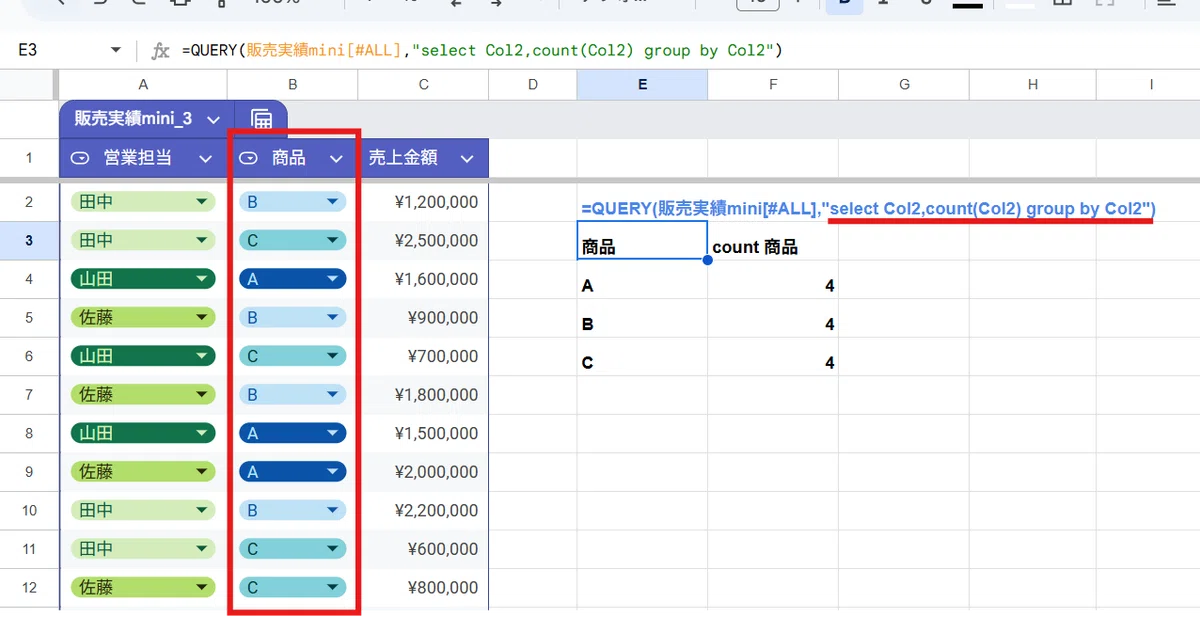Select column C header
1200x617 pixels.
point(424,84)
